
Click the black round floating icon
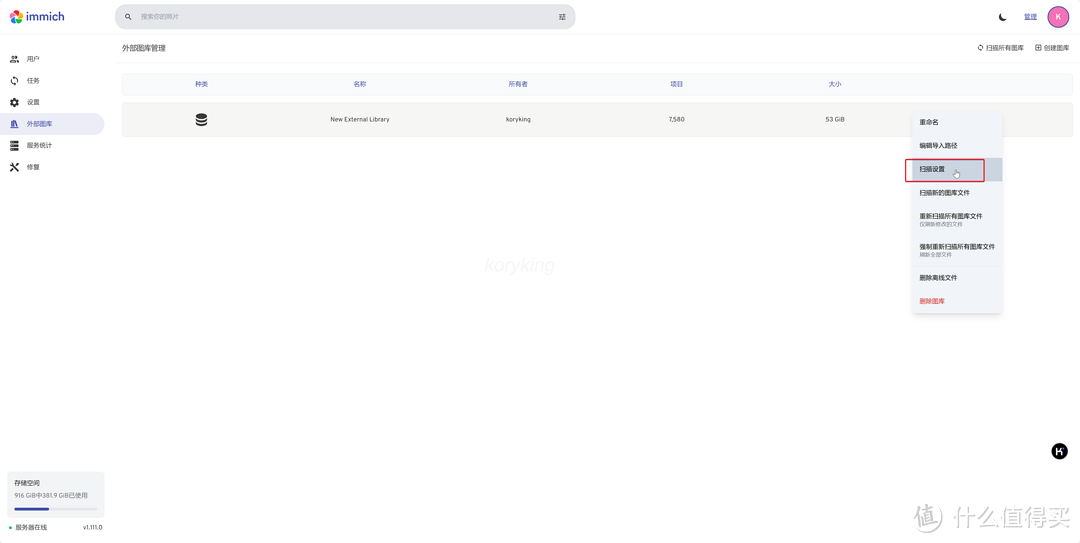(x=1059, y=451)
